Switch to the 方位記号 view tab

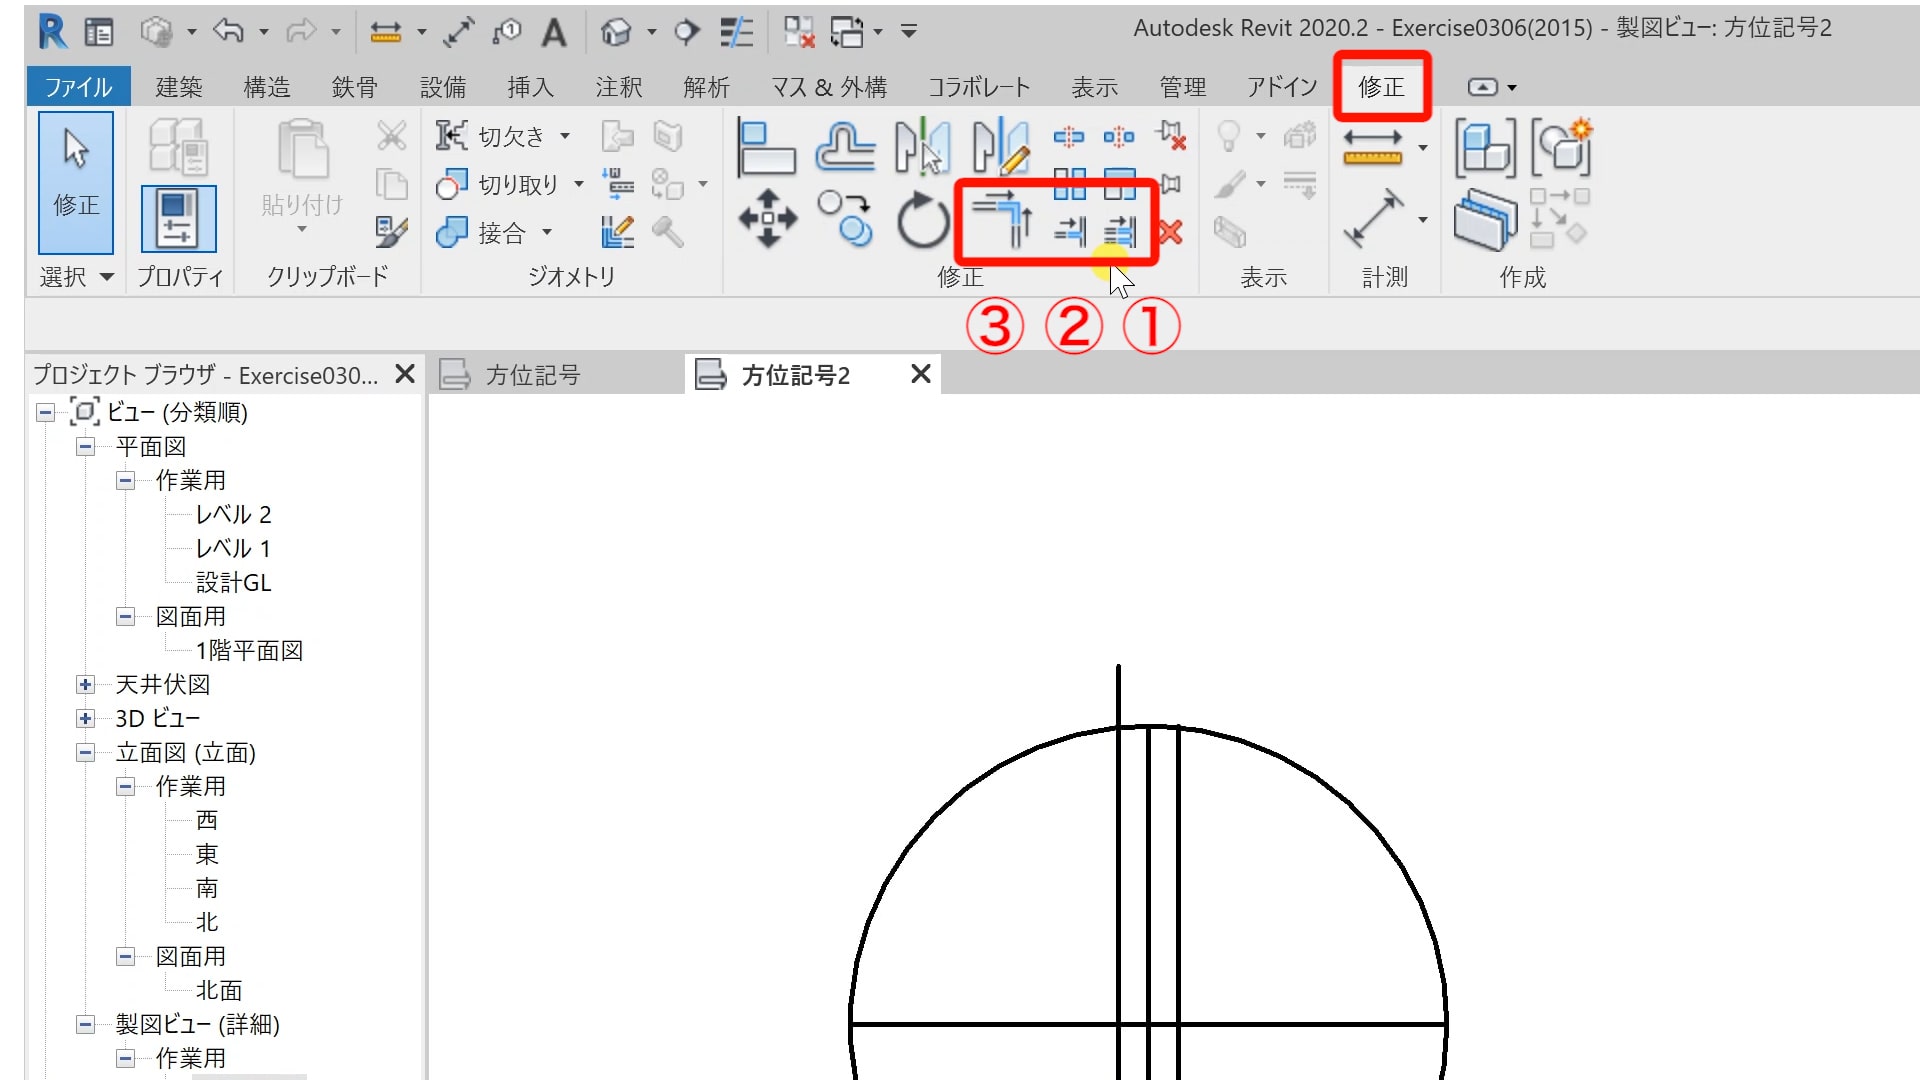[532, 376]
